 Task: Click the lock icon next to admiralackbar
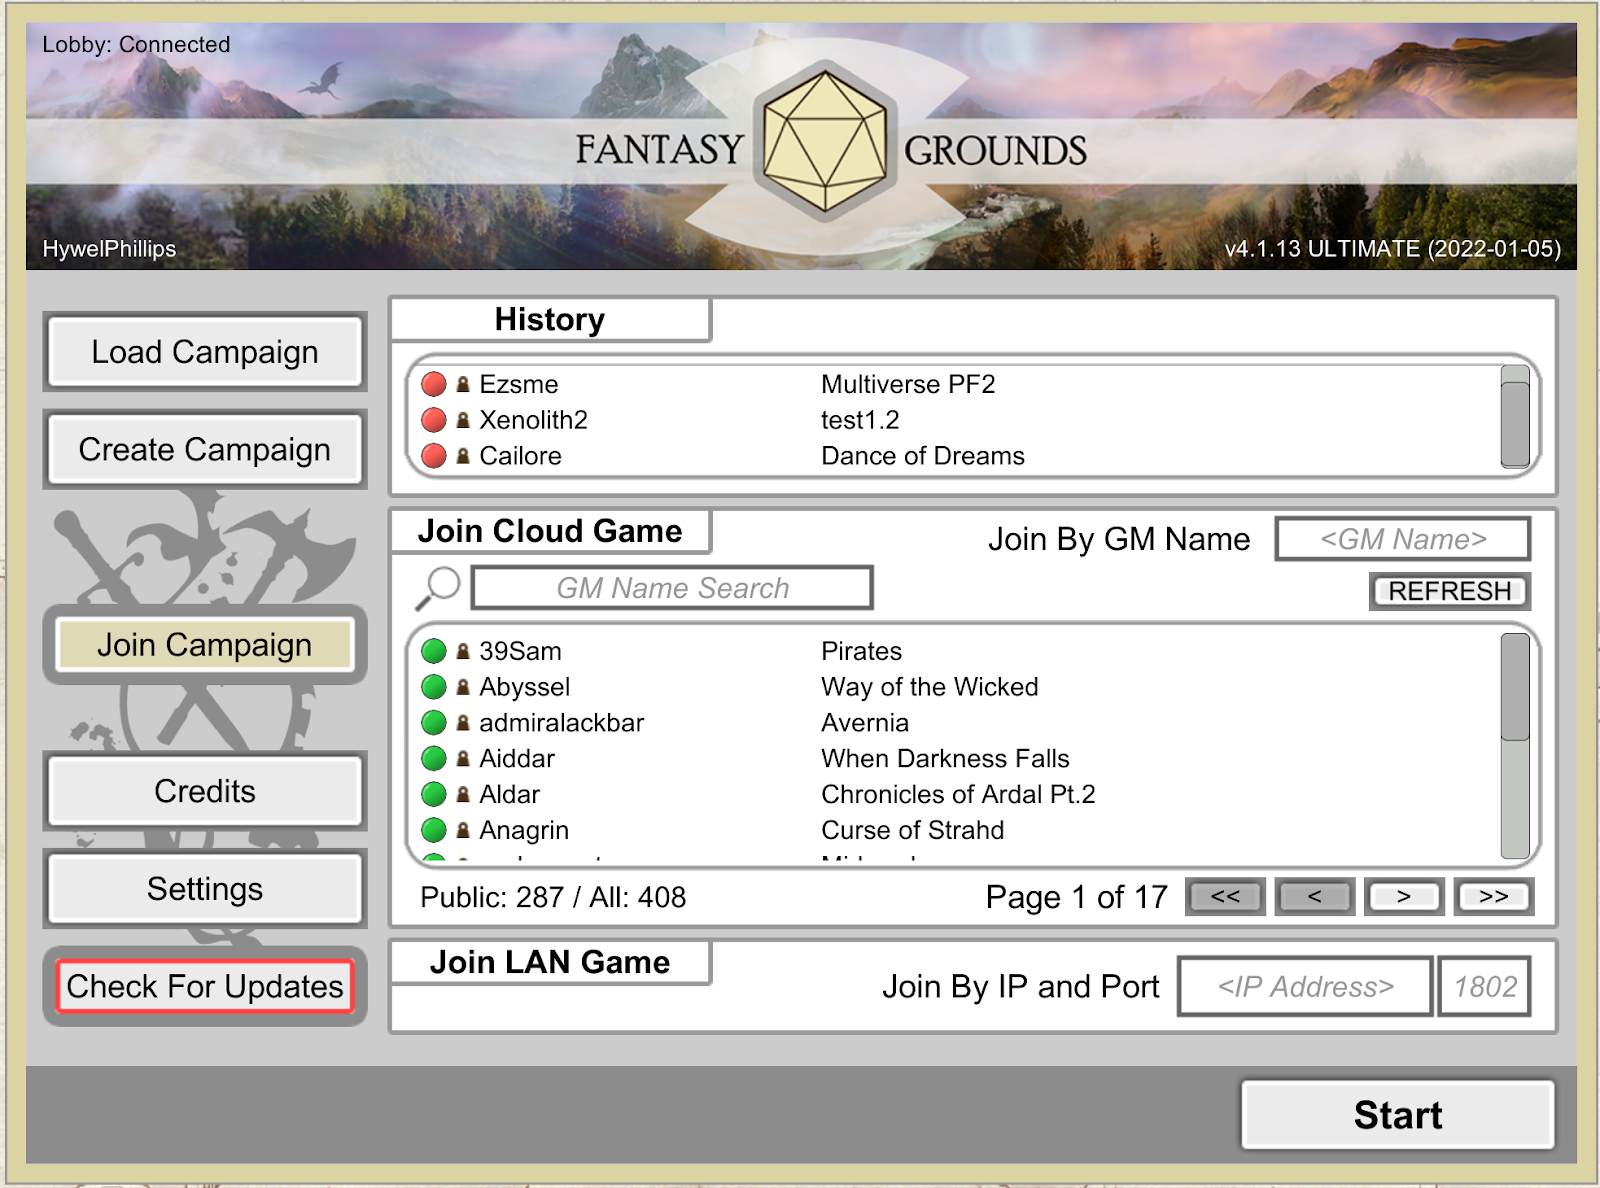click(463, 723)
